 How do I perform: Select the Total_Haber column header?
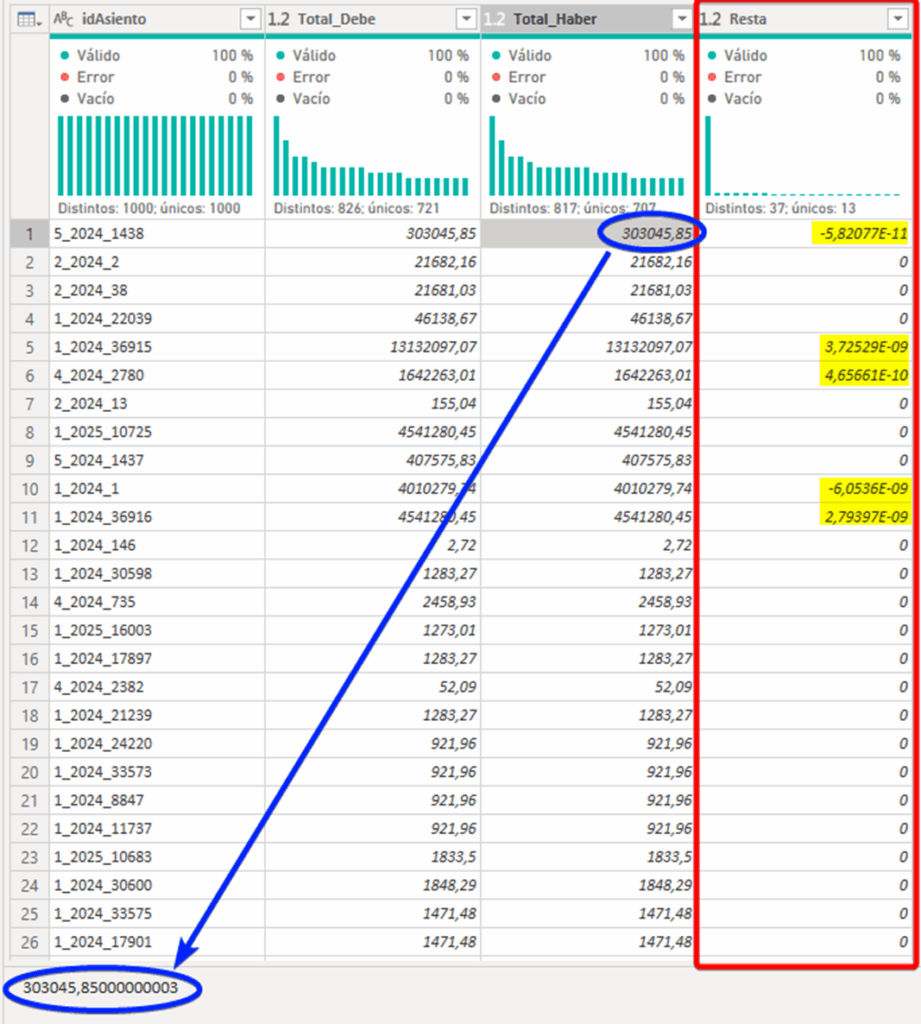pyautogui.click(x=588, y=19)
